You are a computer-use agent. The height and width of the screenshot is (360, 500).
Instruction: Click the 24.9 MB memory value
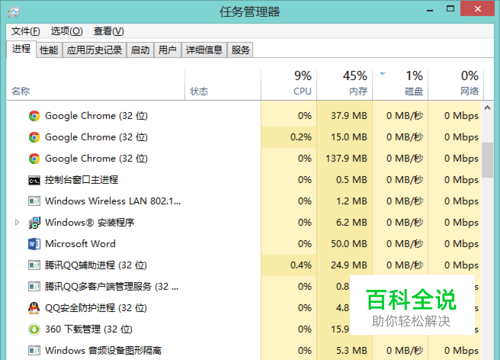pyautogui.click(x=349, y=265)
